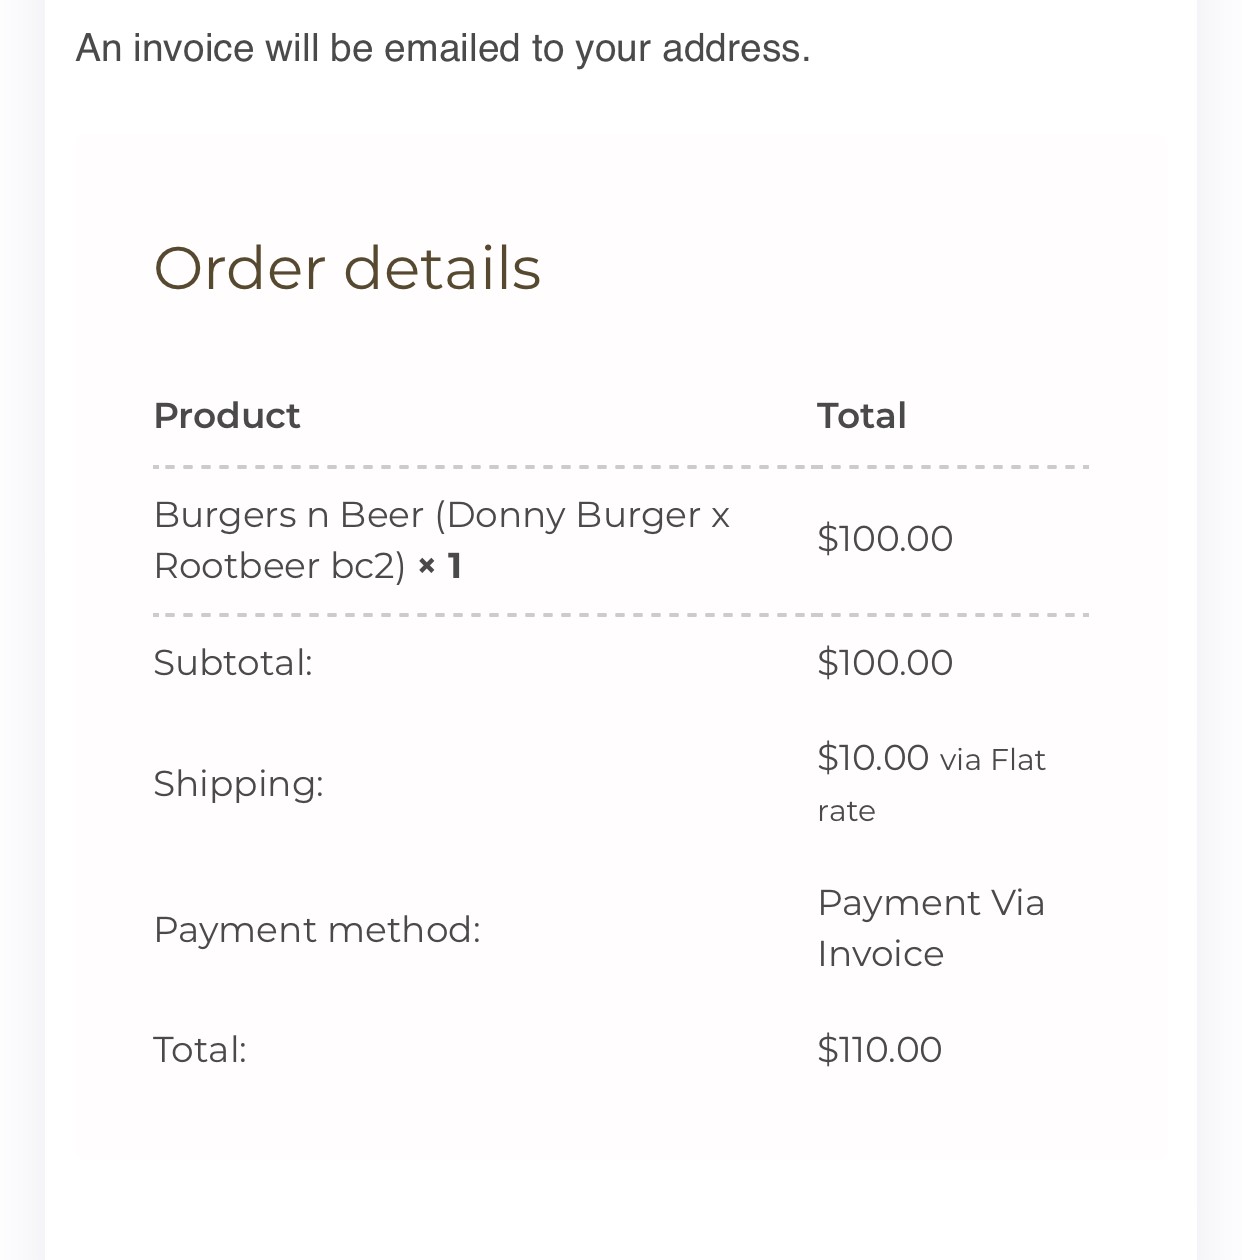Open the Burgers n Beer product link
1242x1260 pixels.
[x=441, y=515]
